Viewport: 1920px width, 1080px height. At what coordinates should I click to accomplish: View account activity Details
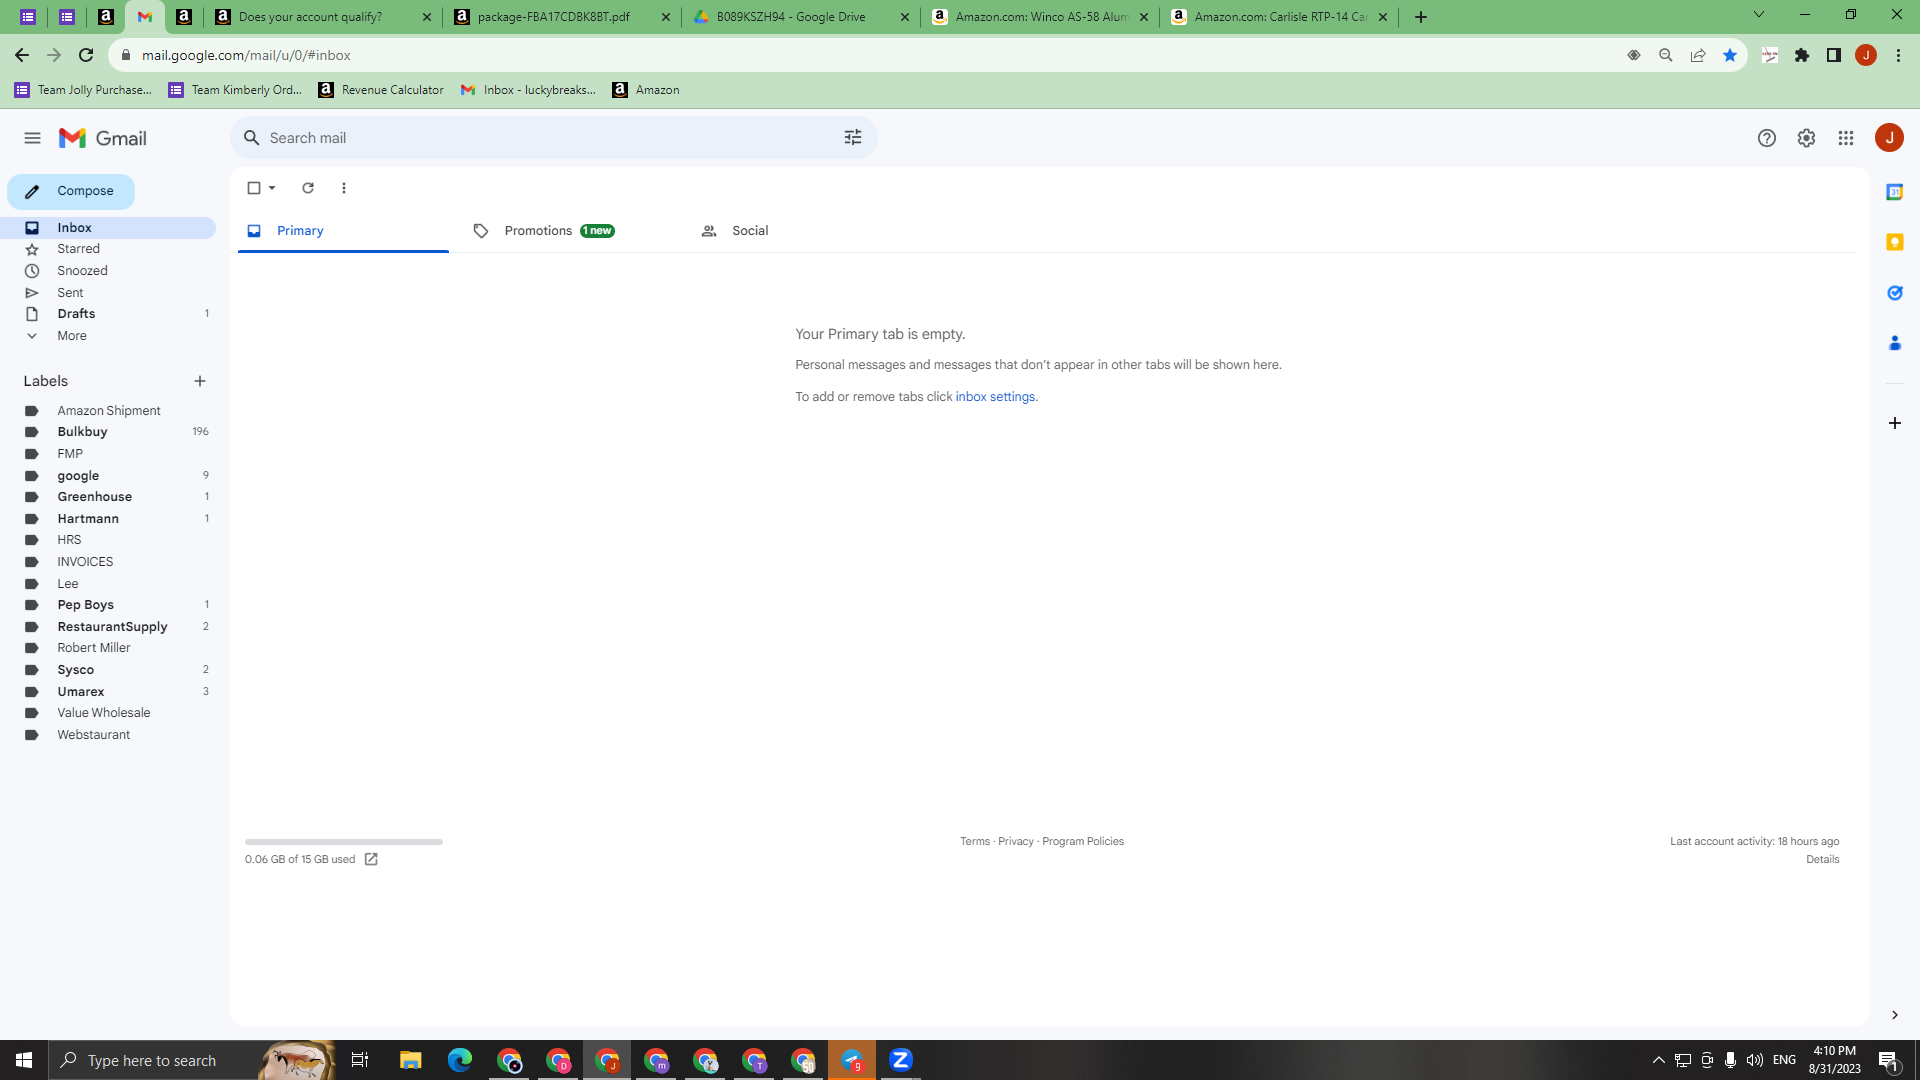tap(1822, 860)
